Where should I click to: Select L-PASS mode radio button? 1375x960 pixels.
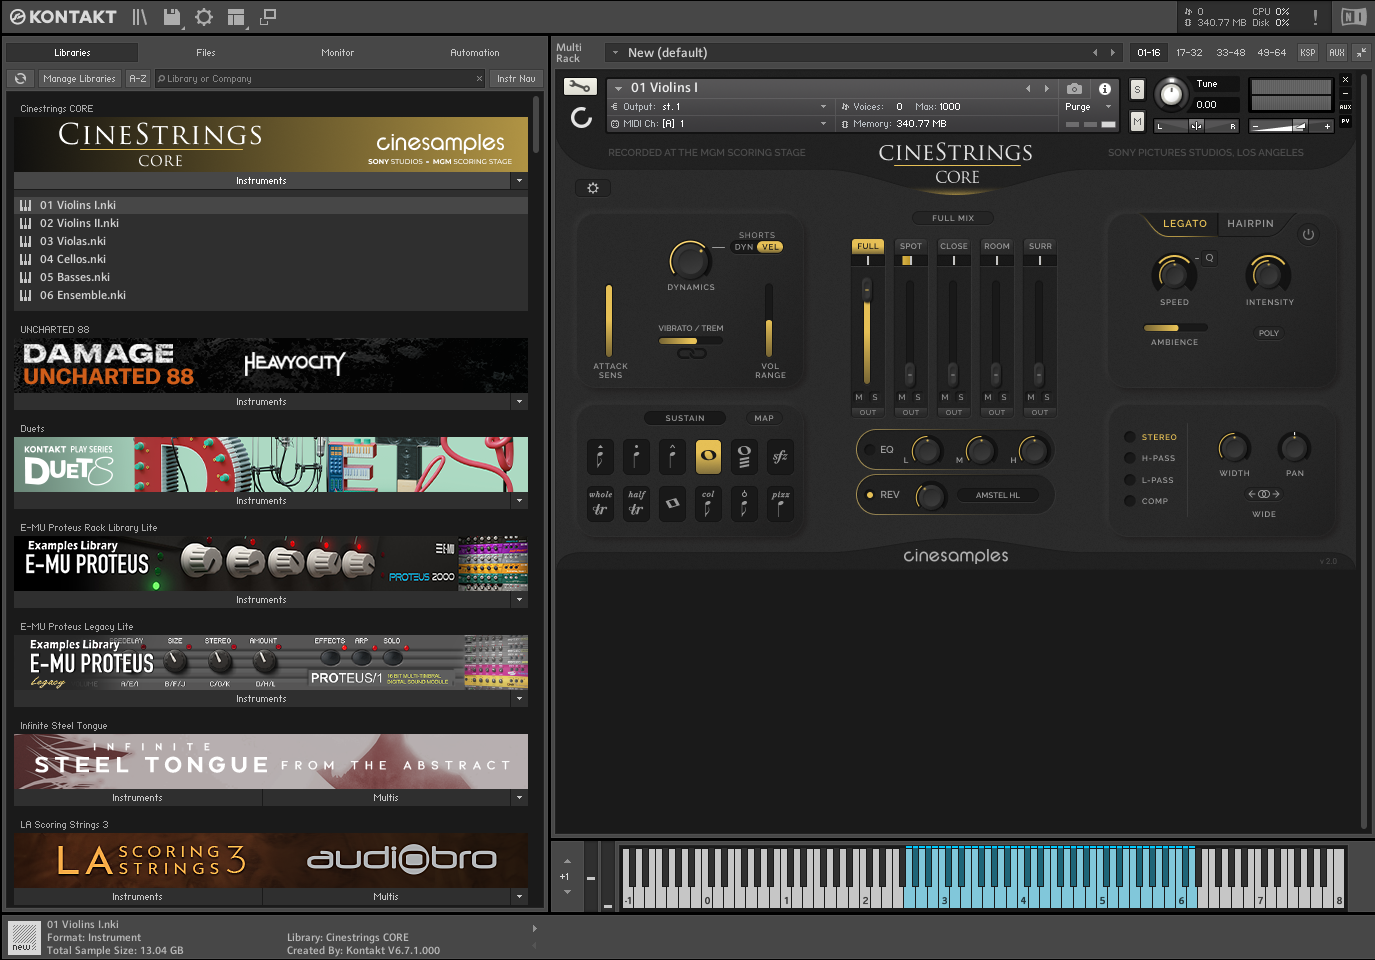point(1129,480)
